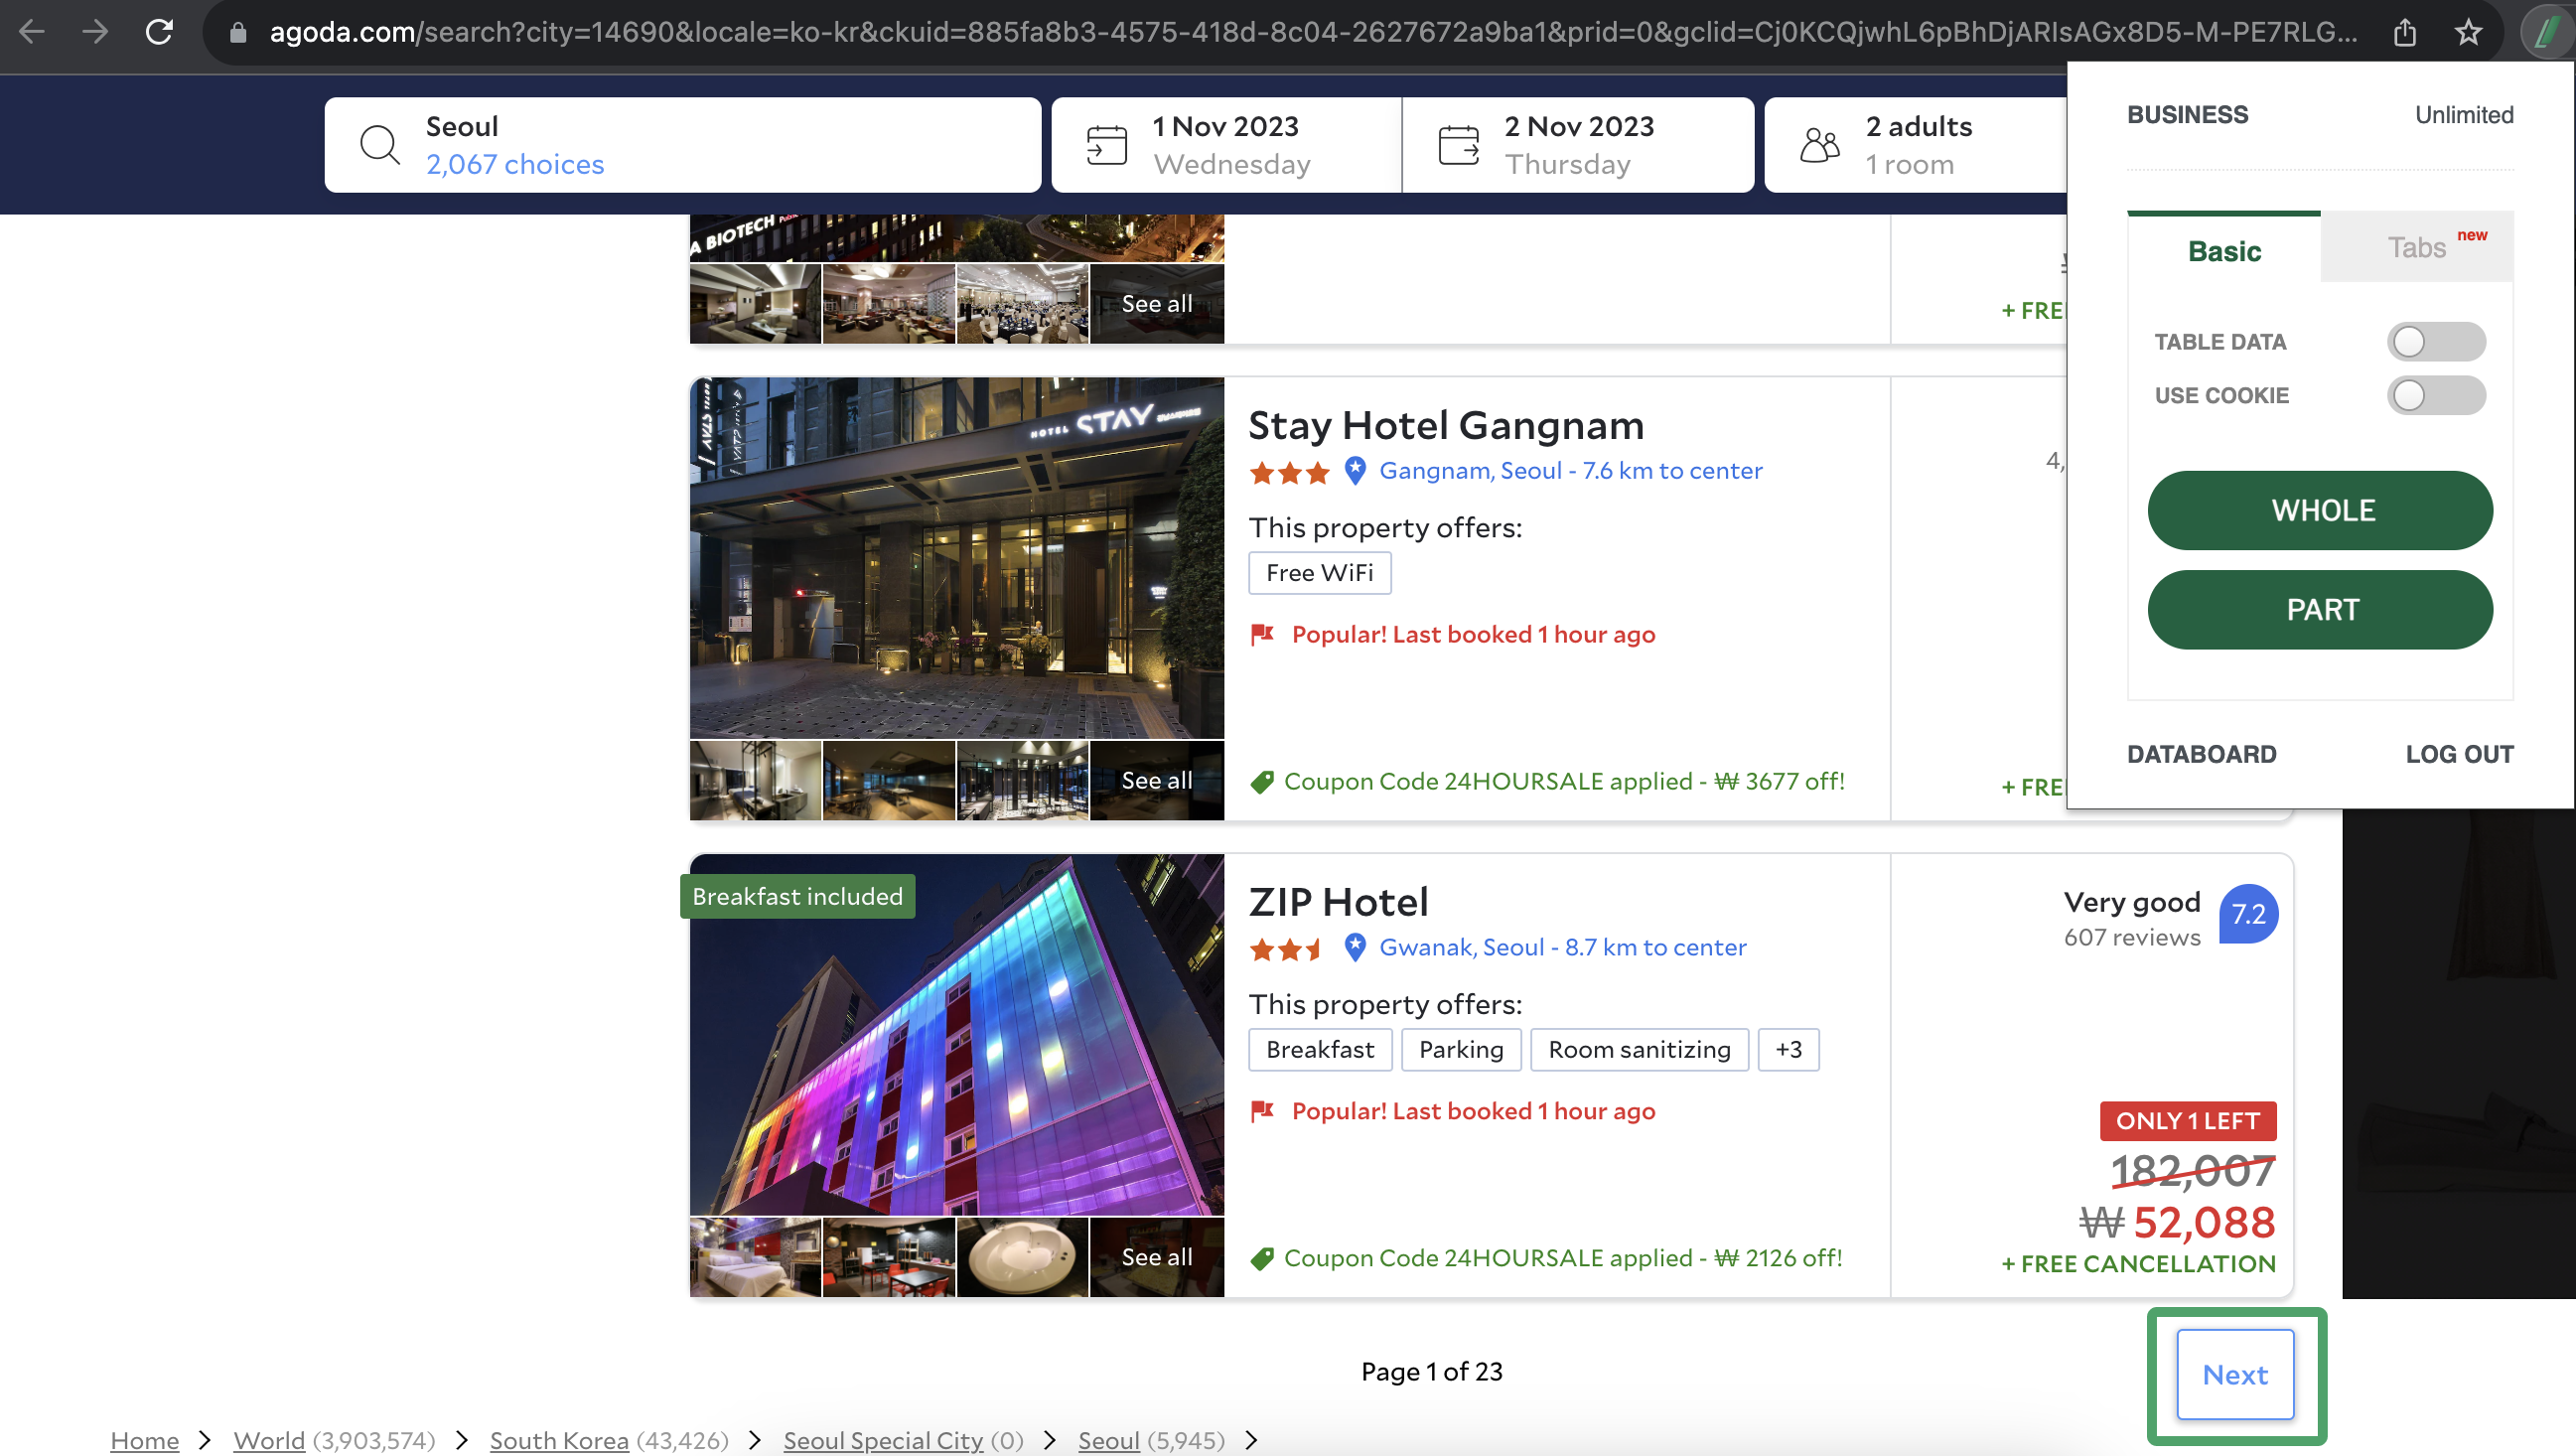Screen dimensions: 2576x1456
Task: Open the South Korea breadcrumb link
Action: pyautogui.click(x=558, y=1440)
